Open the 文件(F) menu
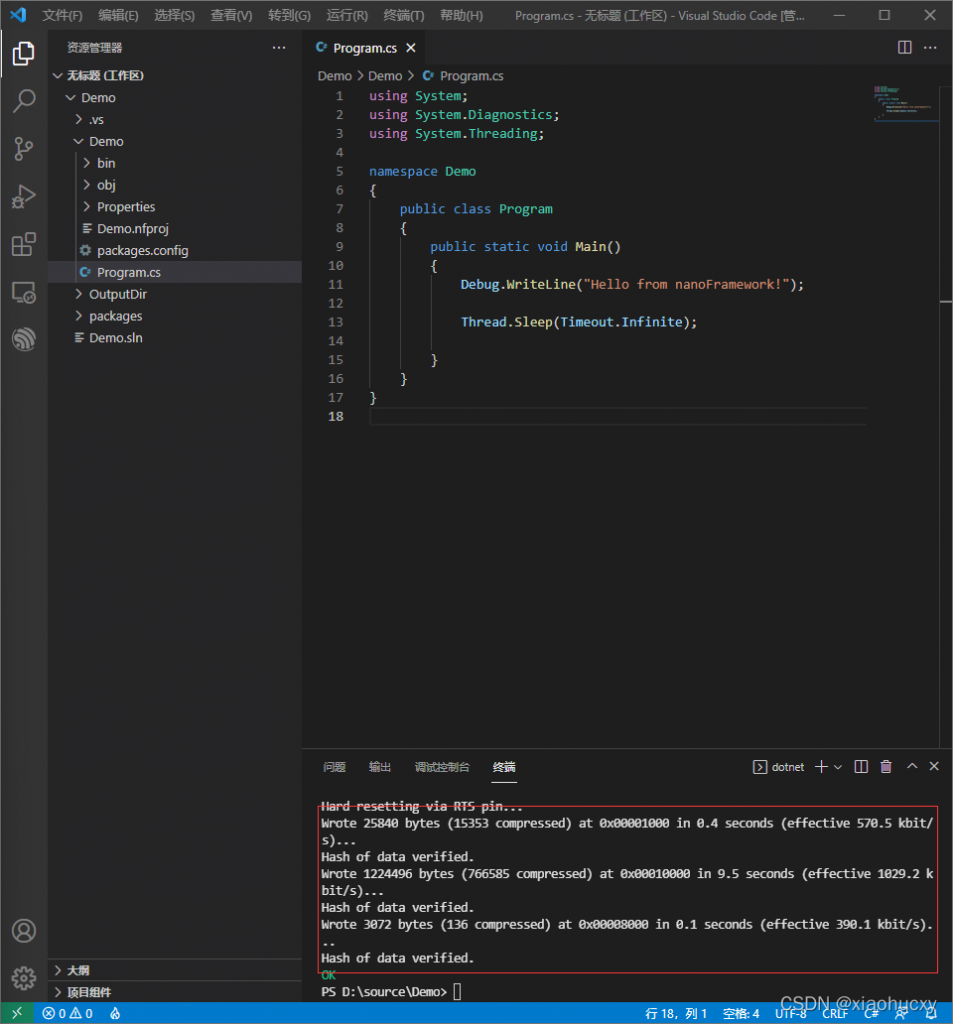 click(62, 15)
